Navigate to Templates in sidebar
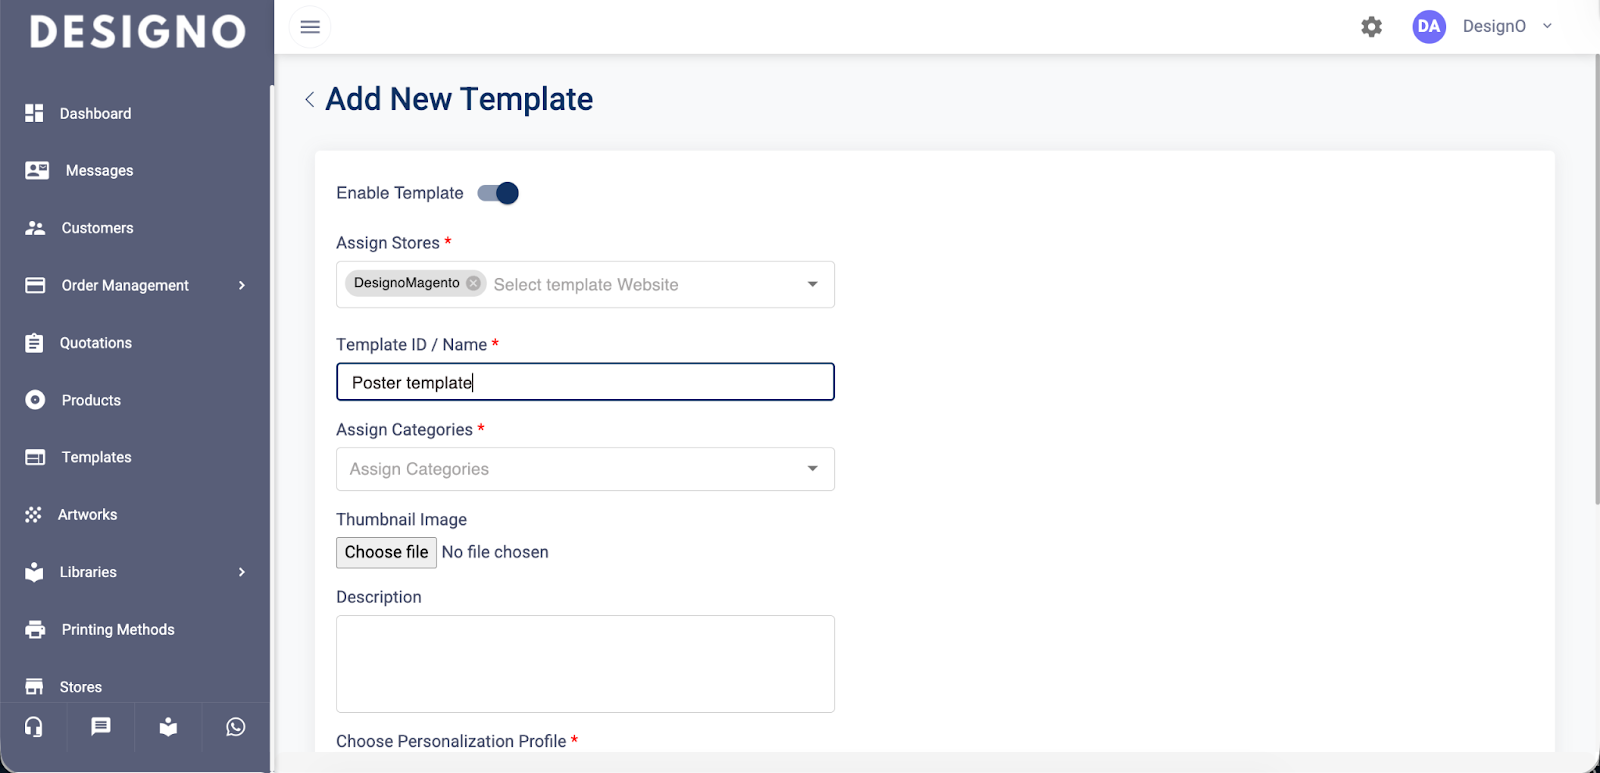The width and height of the screenshot is (1600, 773). point(96,457)
